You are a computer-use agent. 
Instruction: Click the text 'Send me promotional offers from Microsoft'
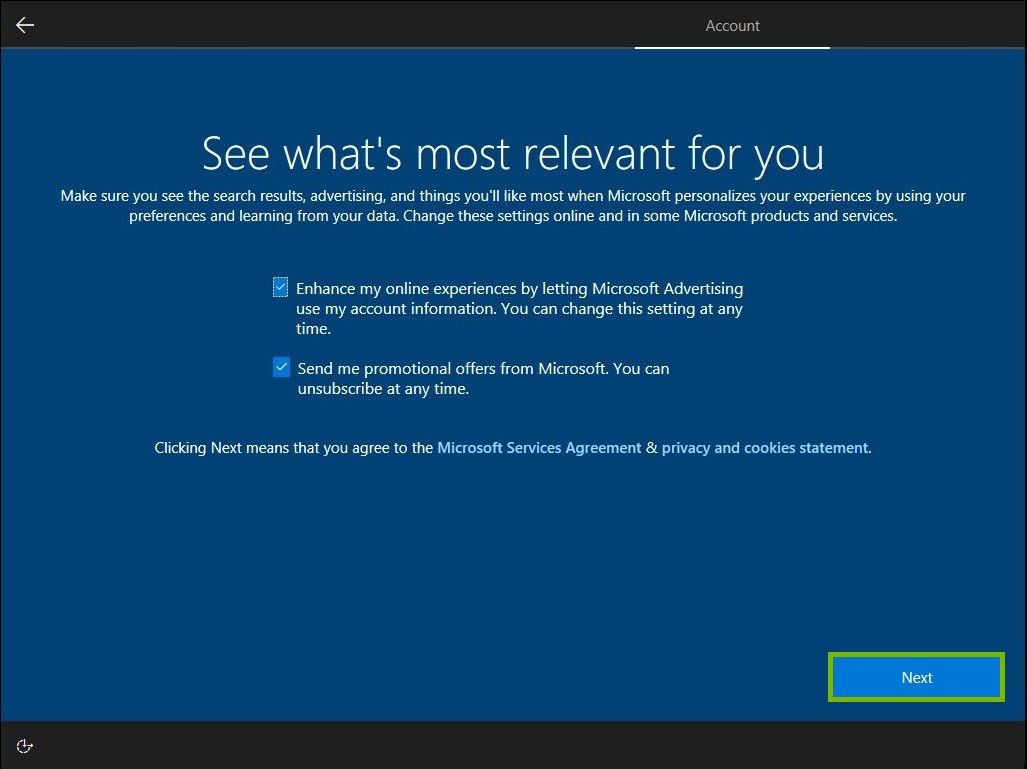pos(453,369)
